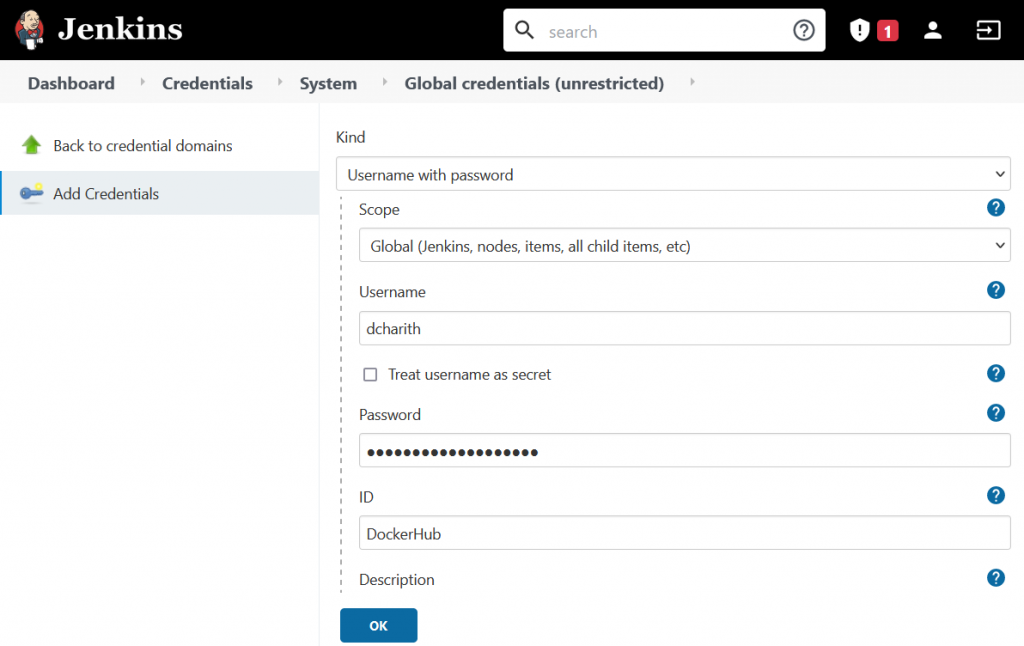The width and height of the screenshot is (1024, 646).
Task: Select Add Credentials sidebar item
Action: (160, 193)
